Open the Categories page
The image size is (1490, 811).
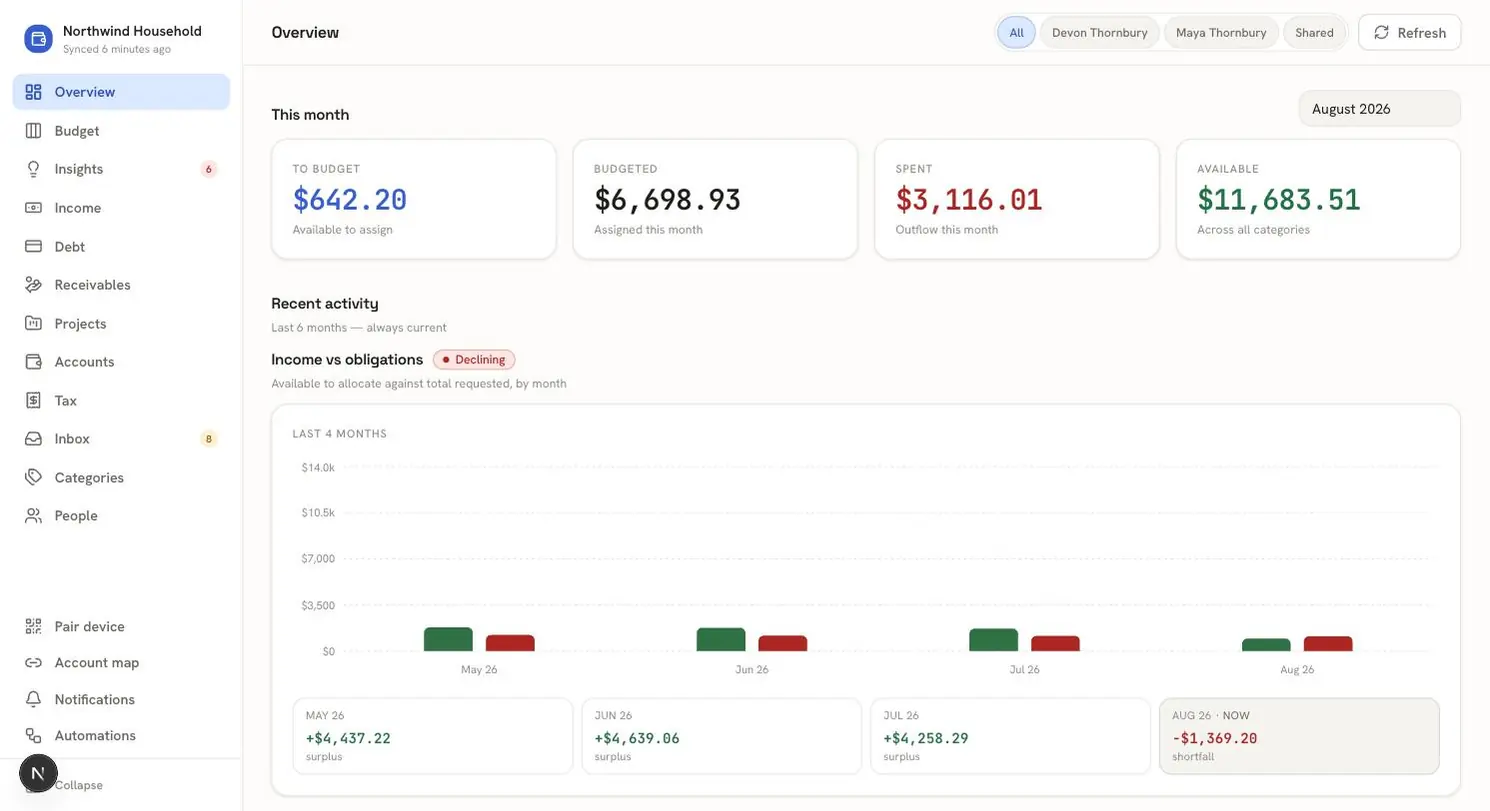[x=121, y=478]
